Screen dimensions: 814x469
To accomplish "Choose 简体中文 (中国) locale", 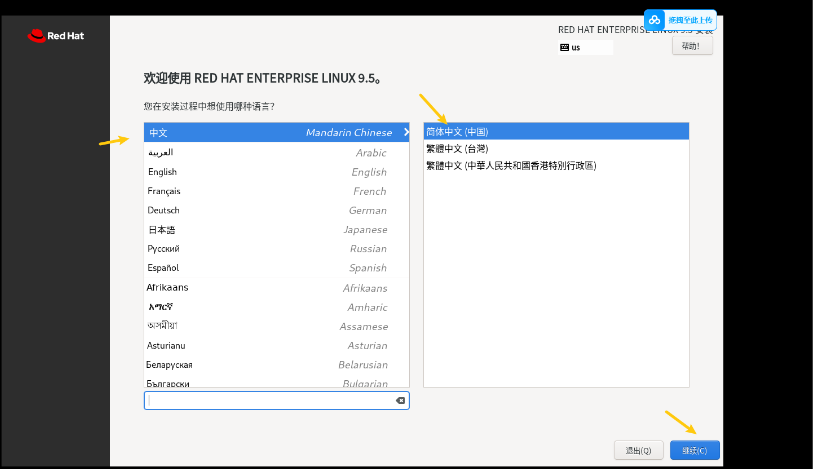I will (x=556, y=131).
